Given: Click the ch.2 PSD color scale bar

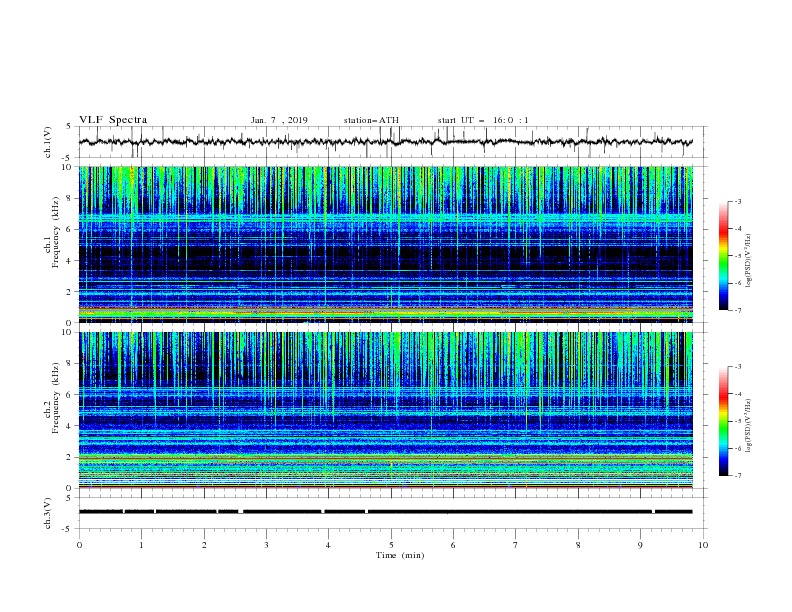Looking at the screenshot, I should coord(724,421).
